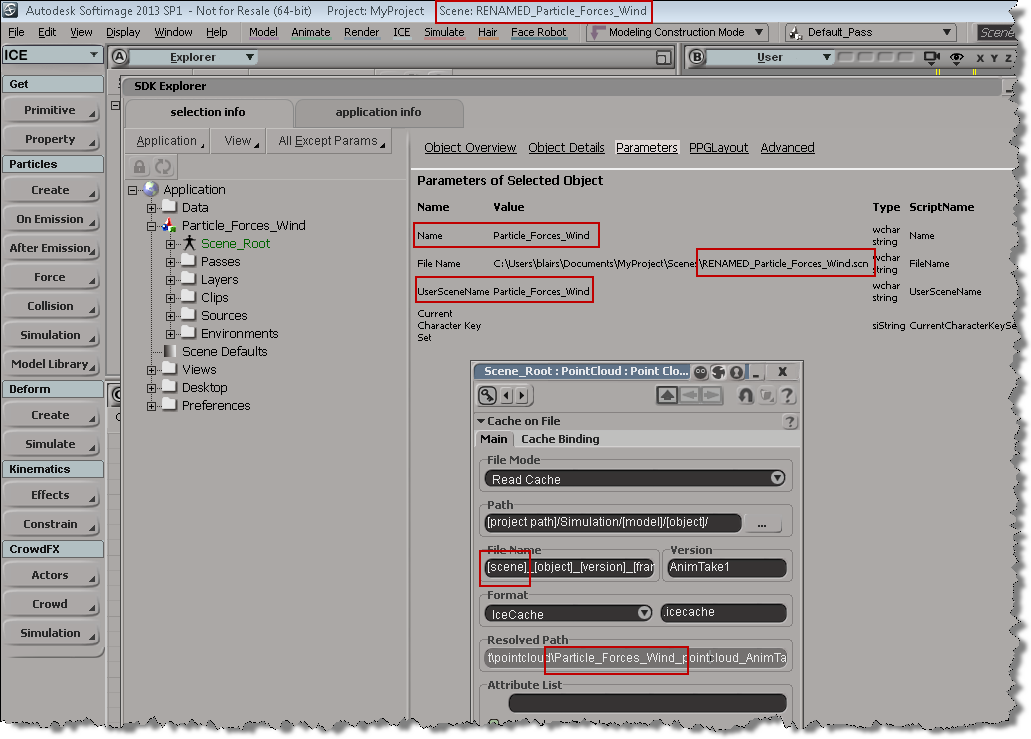Switch to the application info tab
The height and width of the screenshot is (739, 1031).
click(x=378, y=112)
